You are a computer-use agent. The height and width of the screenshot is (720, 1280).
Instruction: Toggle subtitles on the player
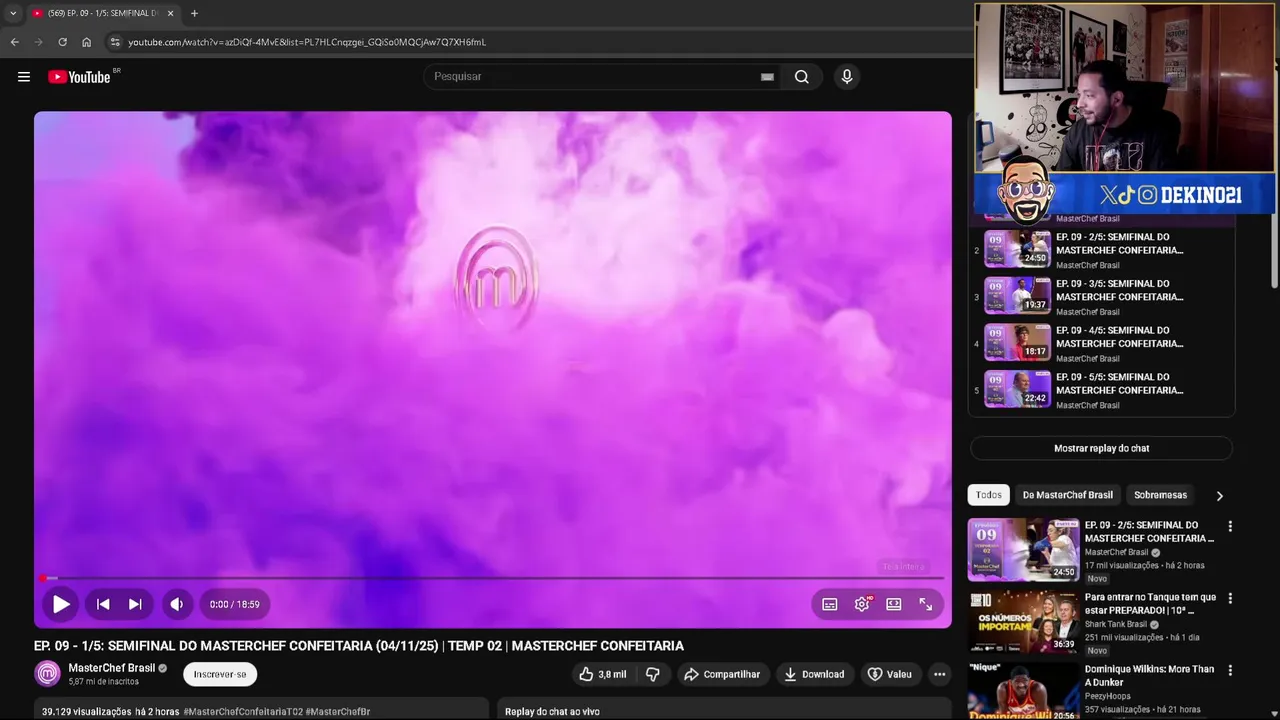[830, 604]
